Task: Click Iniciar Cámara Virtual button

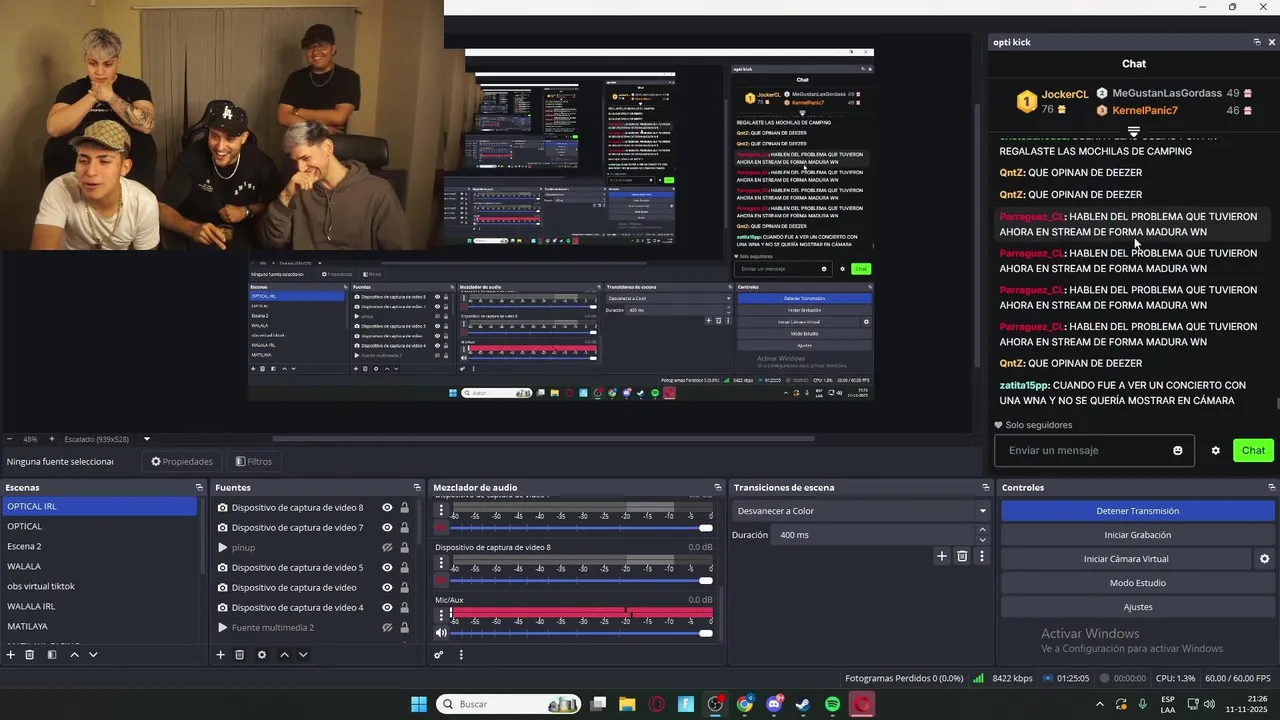Action: pos(1126,559)
